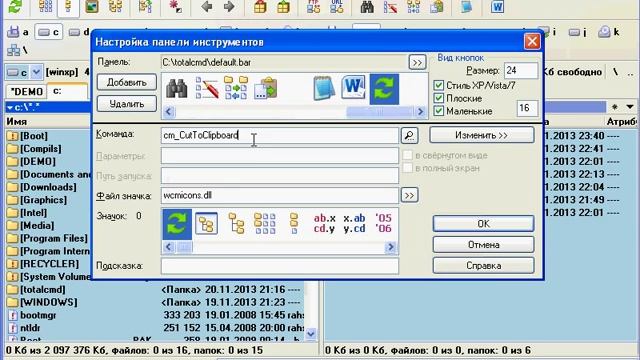Click the right arrow of the preview strip scrollbar

click(x=420, y=111)
